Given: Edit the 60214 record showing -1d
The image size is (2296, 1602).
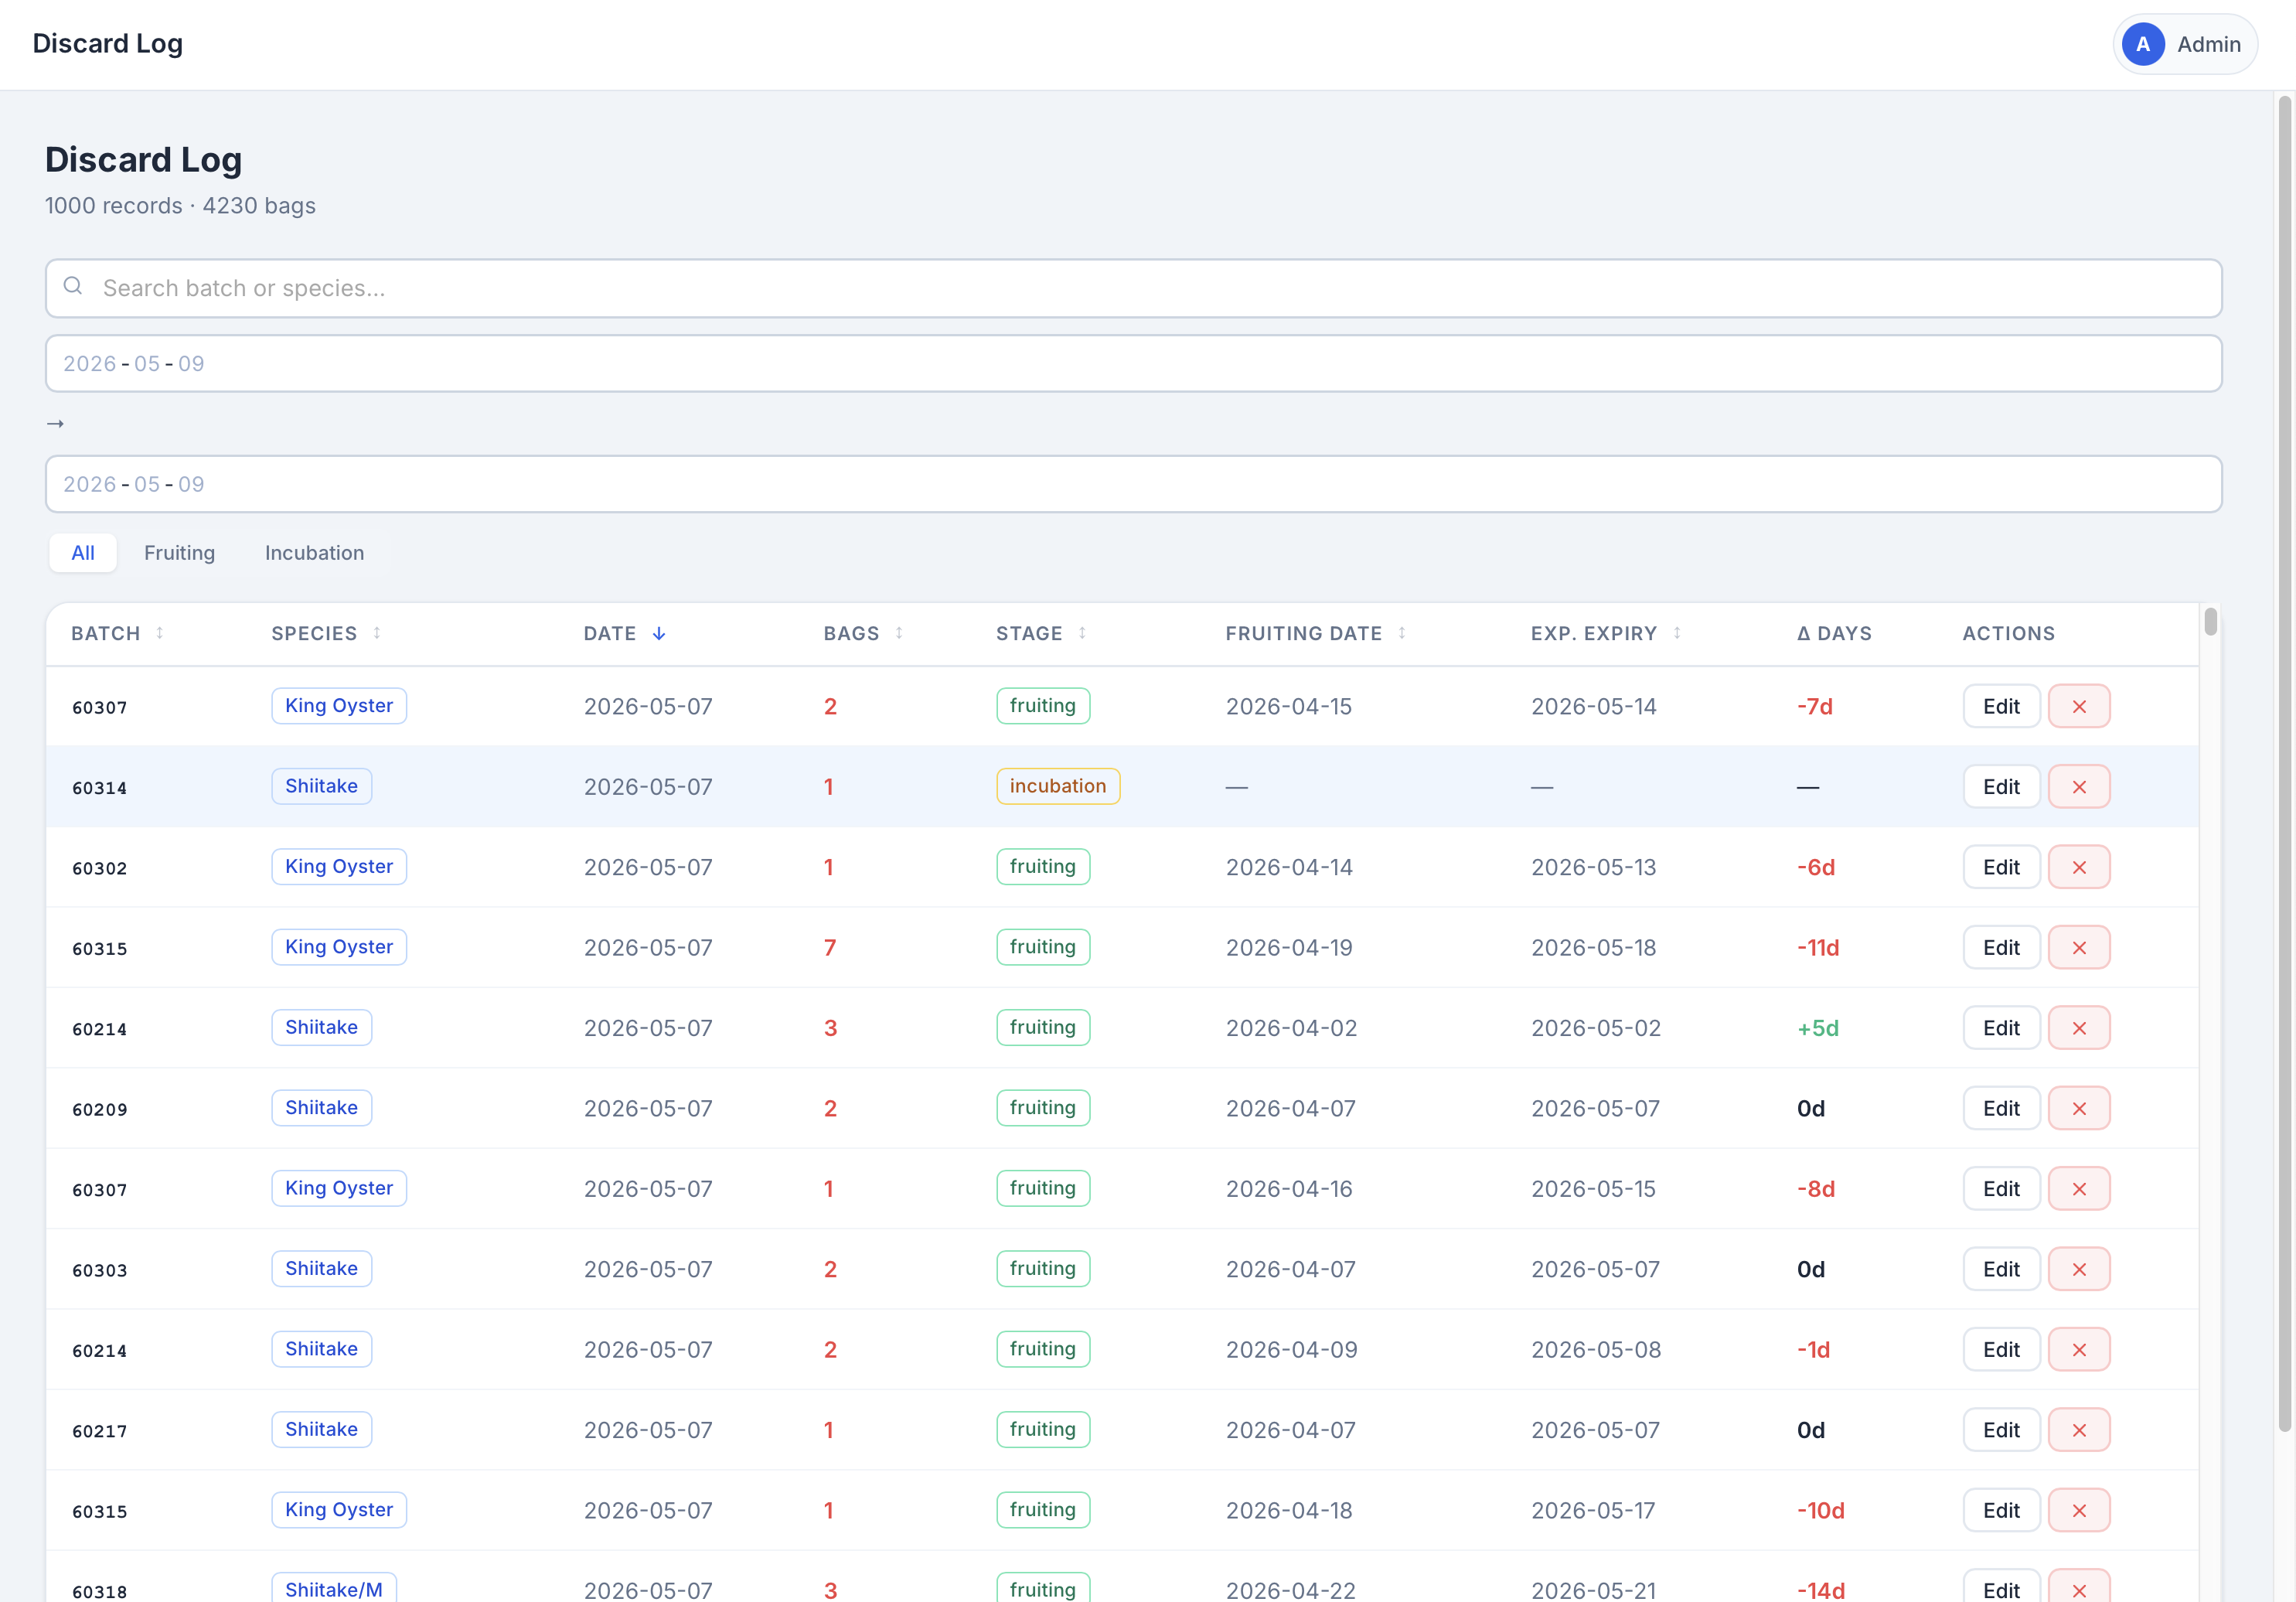Looking at the screenshot, I should pyautogui.click(x=2001, y=1349).
